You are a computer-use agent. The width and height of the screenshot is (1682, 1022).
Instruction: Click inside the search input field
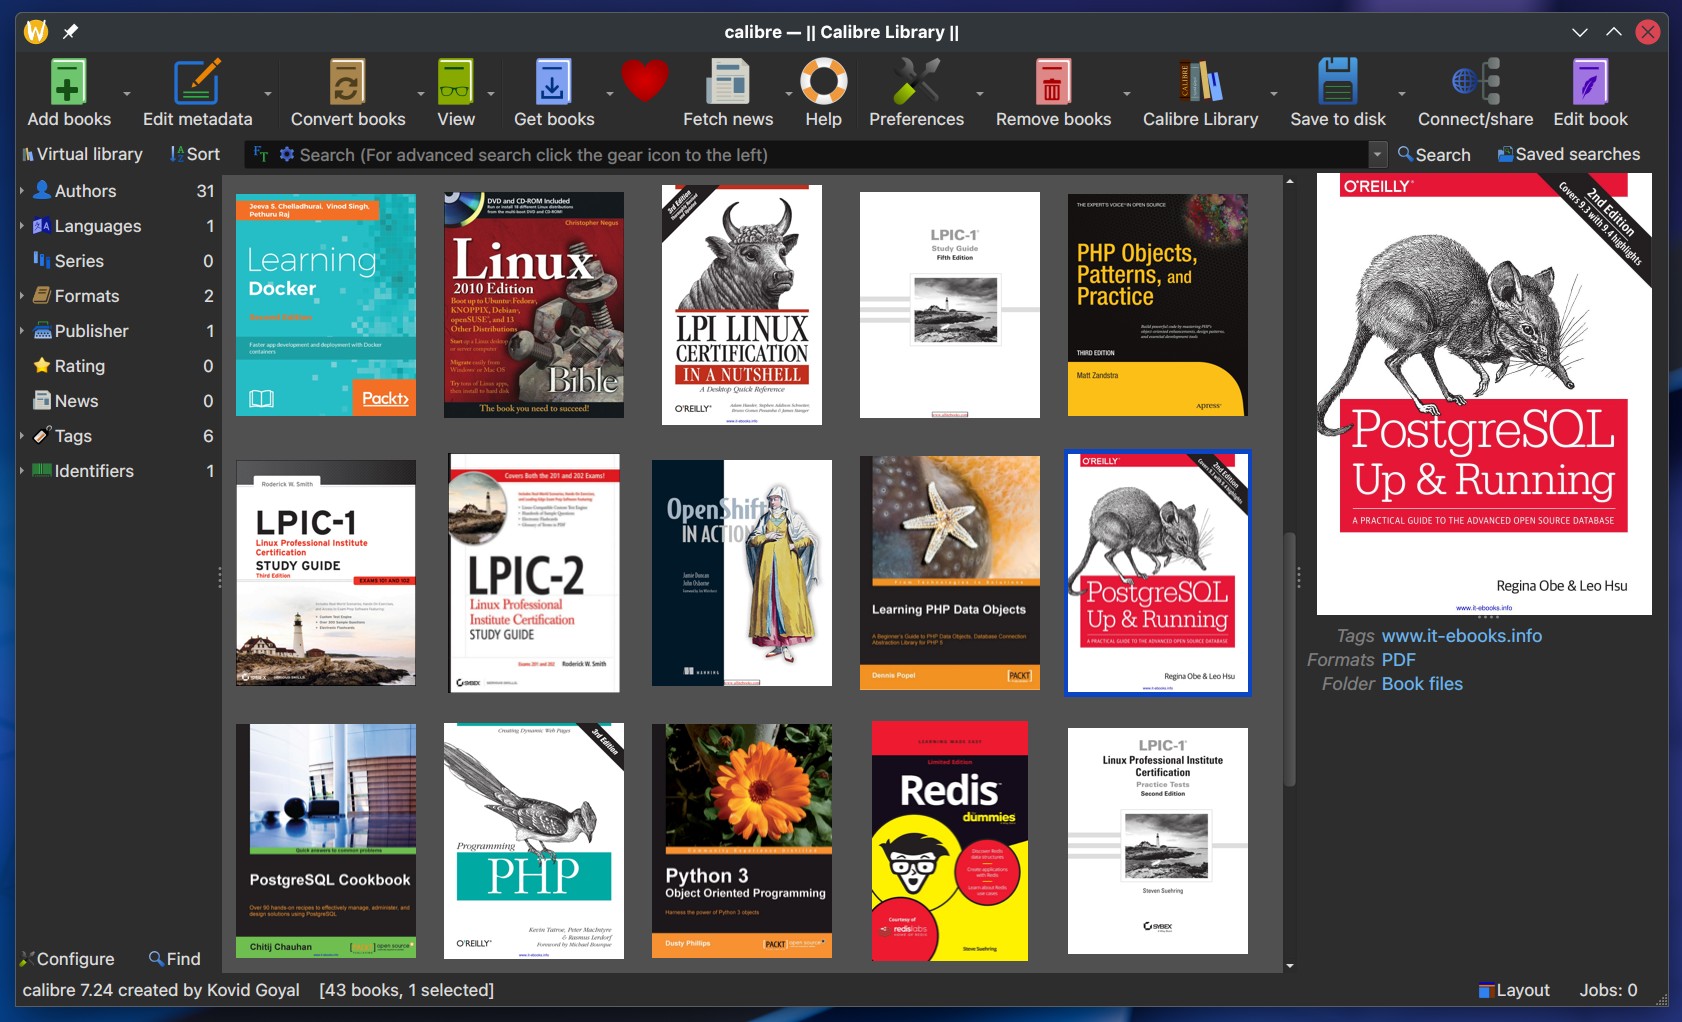tap(830, 154)
